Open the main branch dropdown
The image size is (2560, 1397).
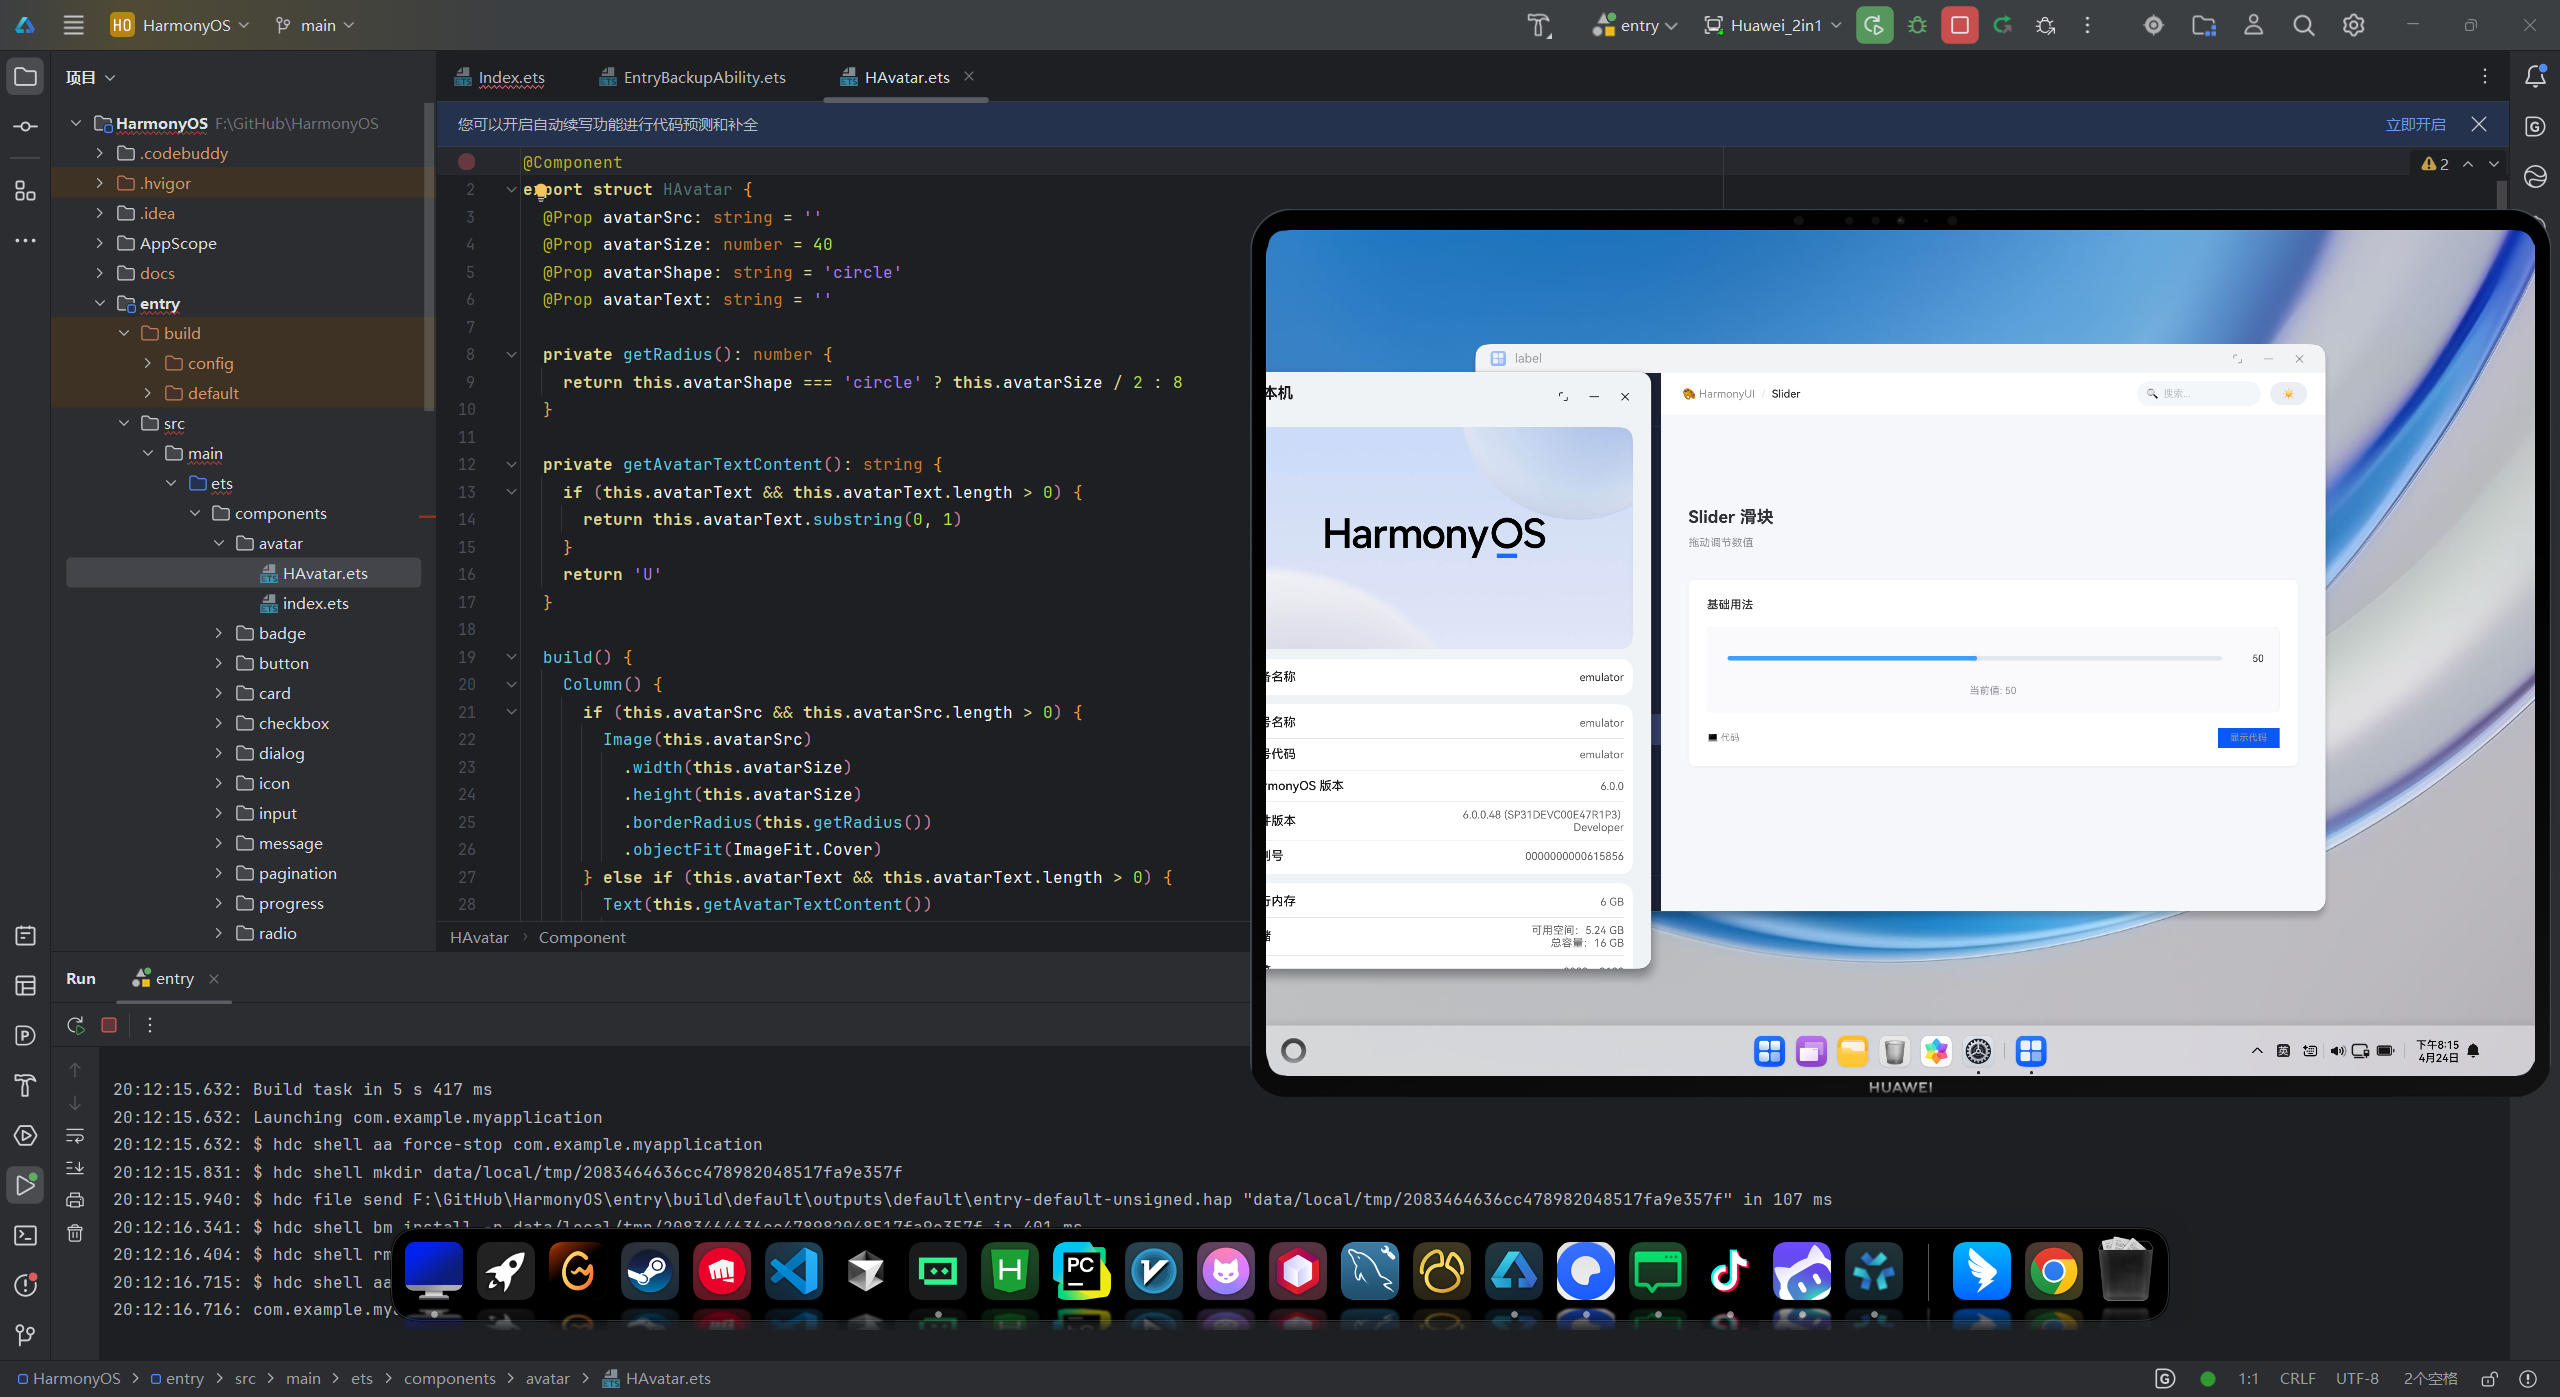316,25
